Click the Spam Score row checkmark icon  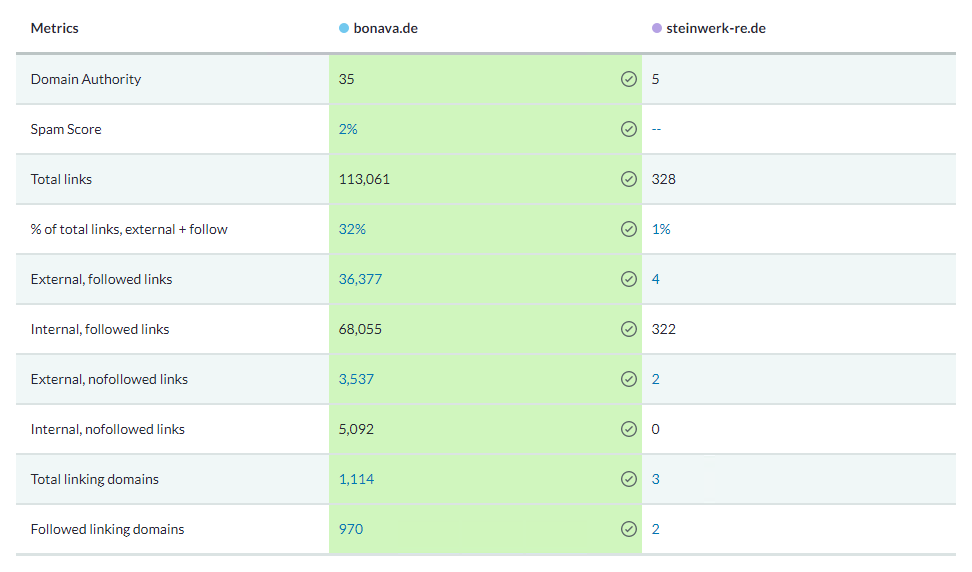[629, 129]
